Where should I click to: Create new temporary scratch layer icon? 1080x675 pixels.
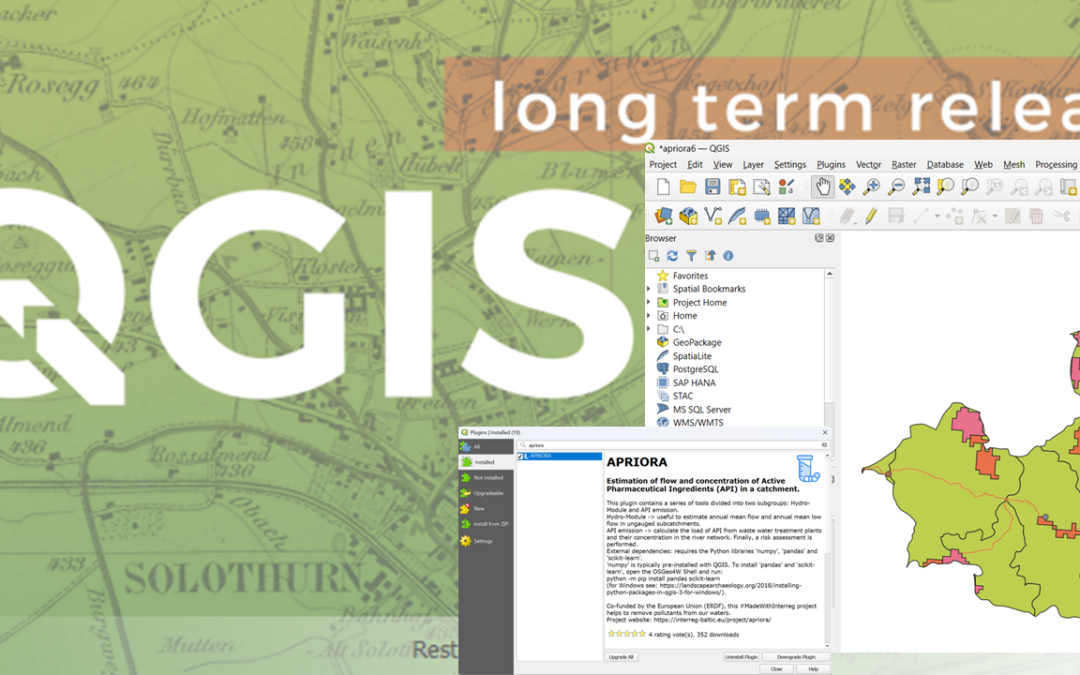pos(762,216)
